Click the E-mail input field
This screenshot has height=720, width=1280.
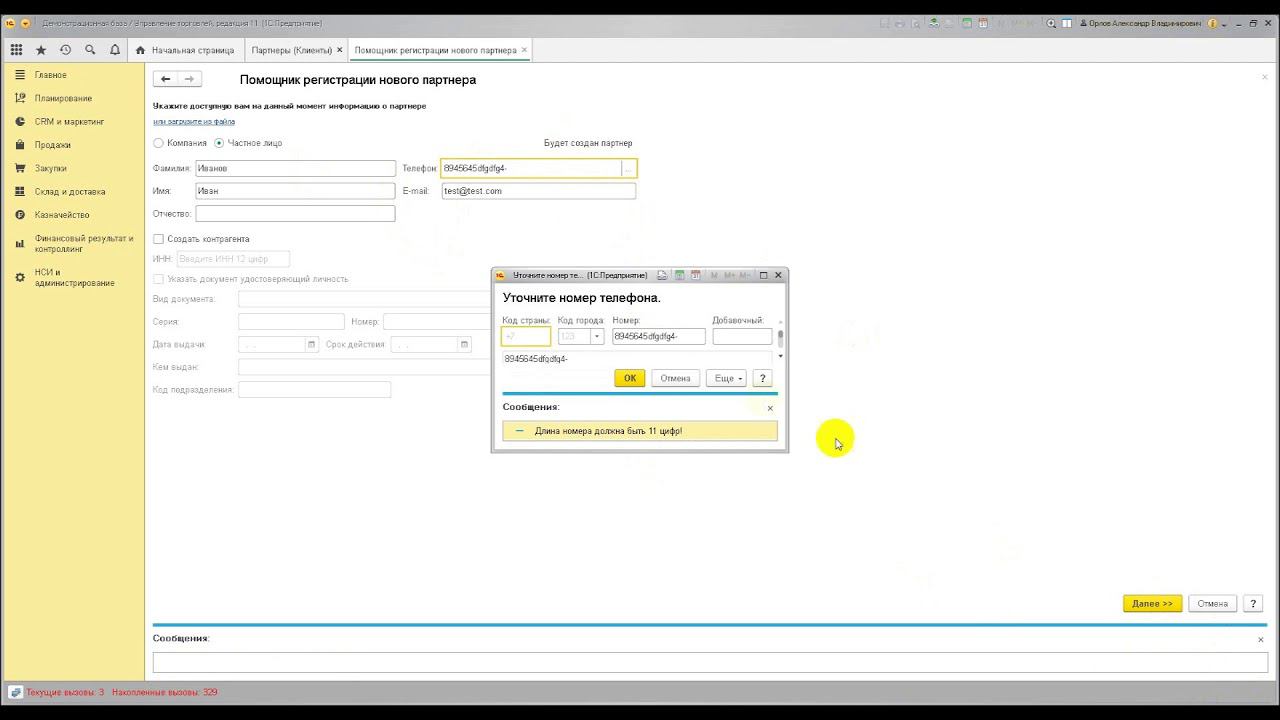(539, 191)
